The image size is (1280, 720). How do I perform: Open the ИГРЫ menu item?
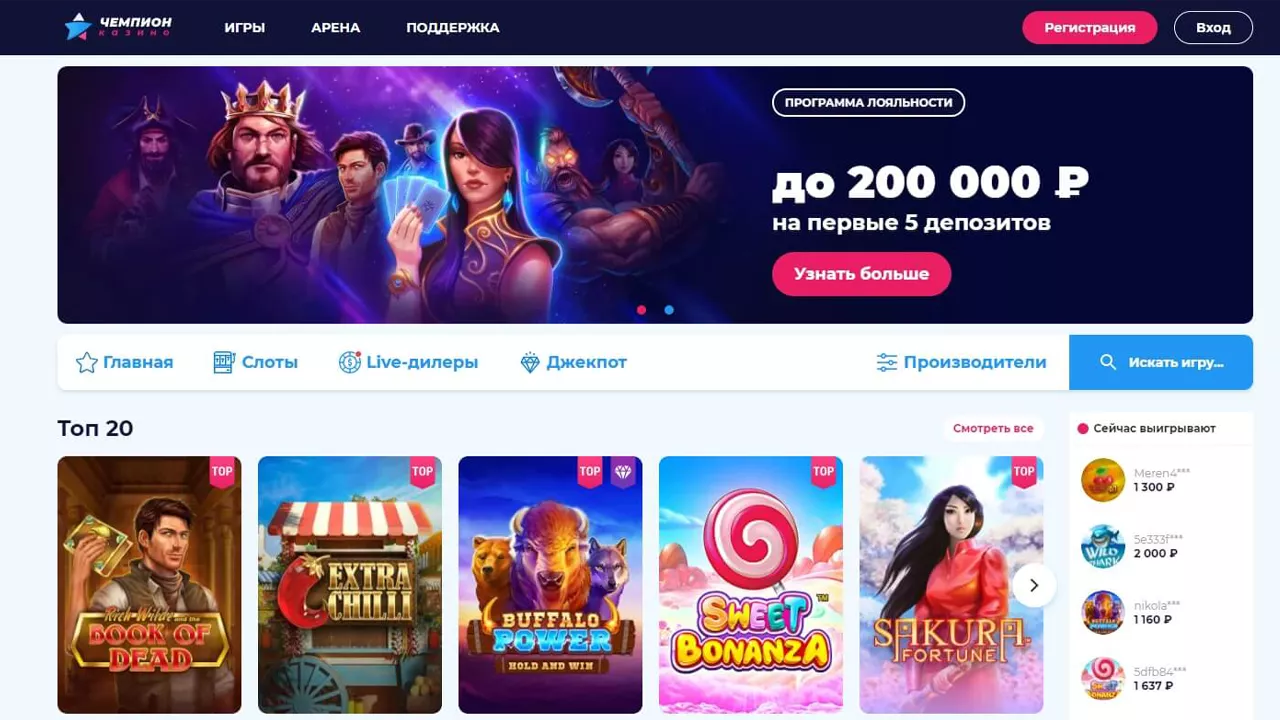(x=245, y=28)
